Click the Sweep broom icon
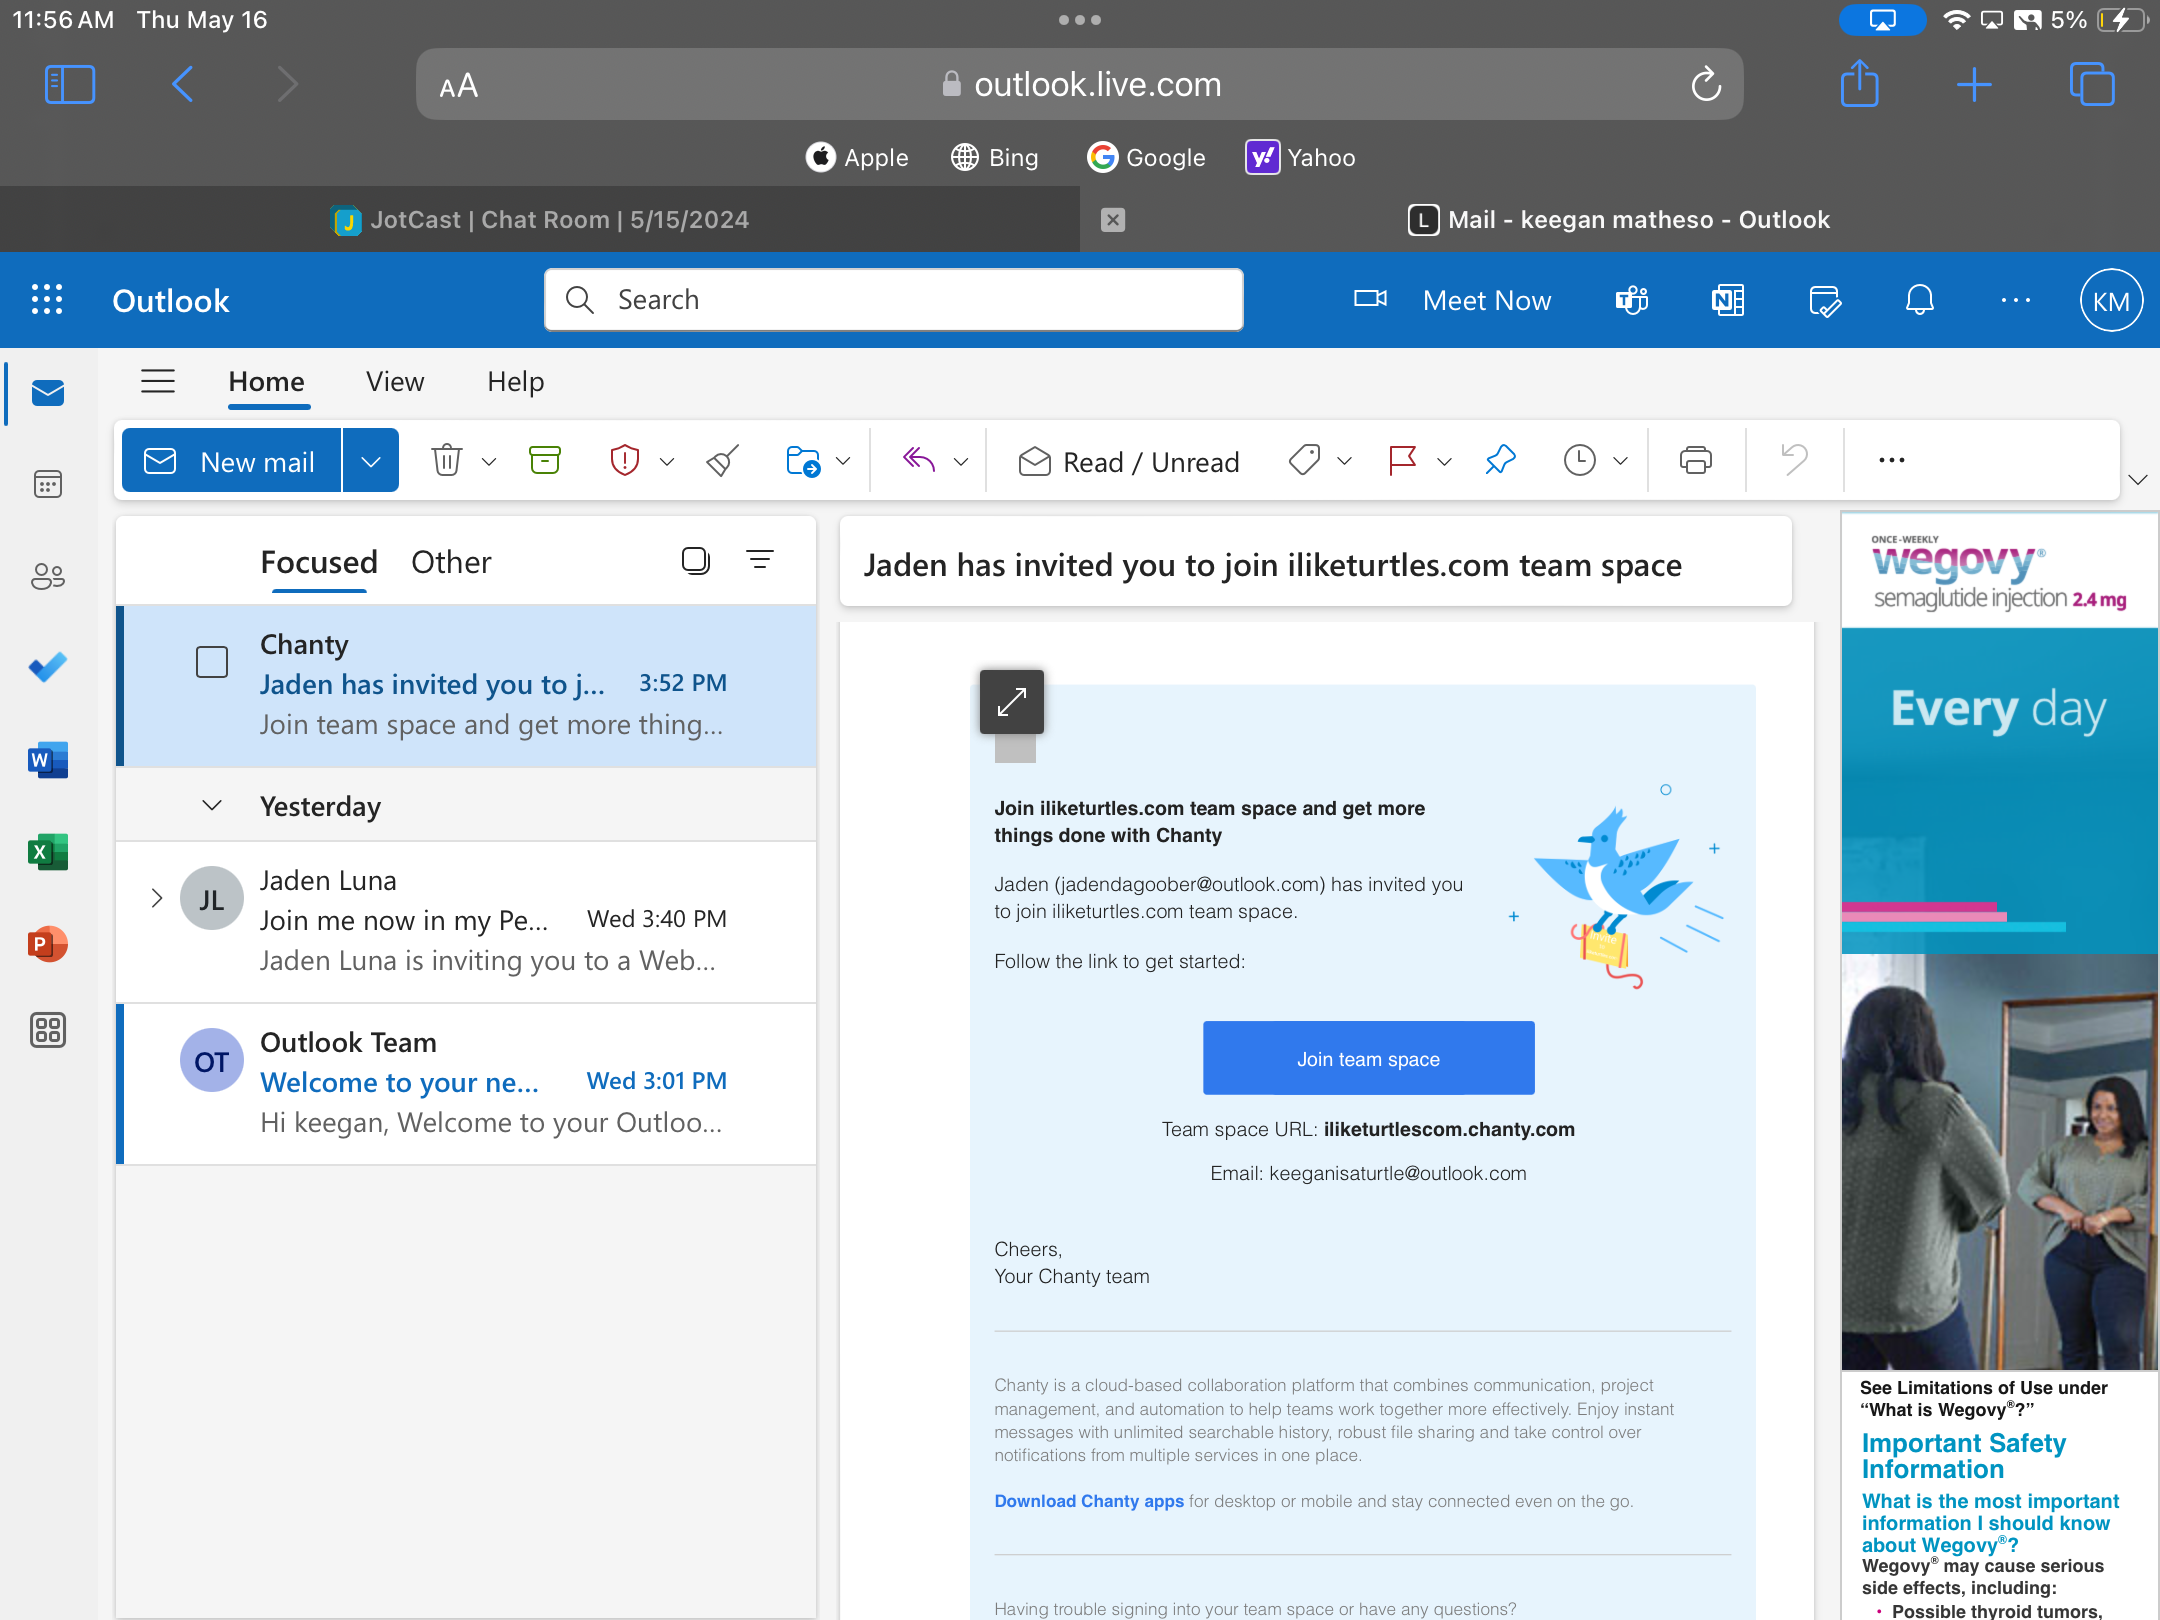Screen dimensions: 2160x1620 [x=722, y=460]
